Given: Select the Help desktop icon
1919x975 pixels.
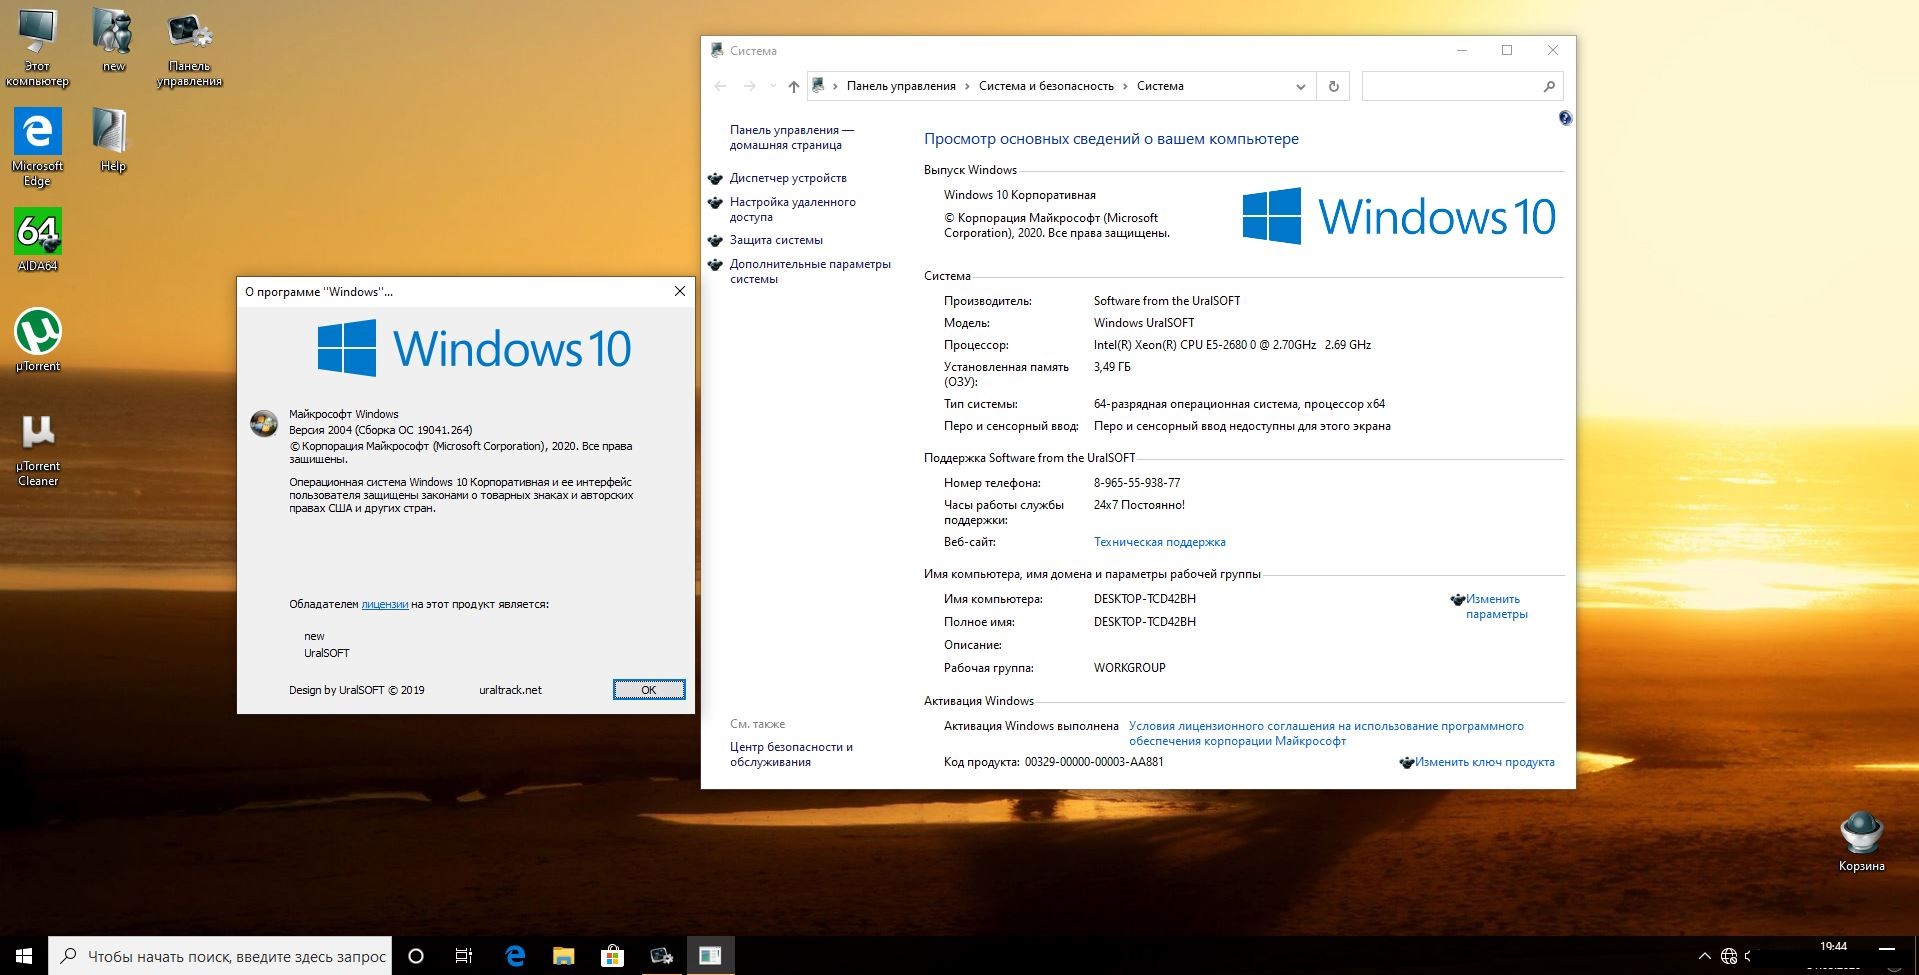Looking at the screenshot, I should tap(112, 140).
